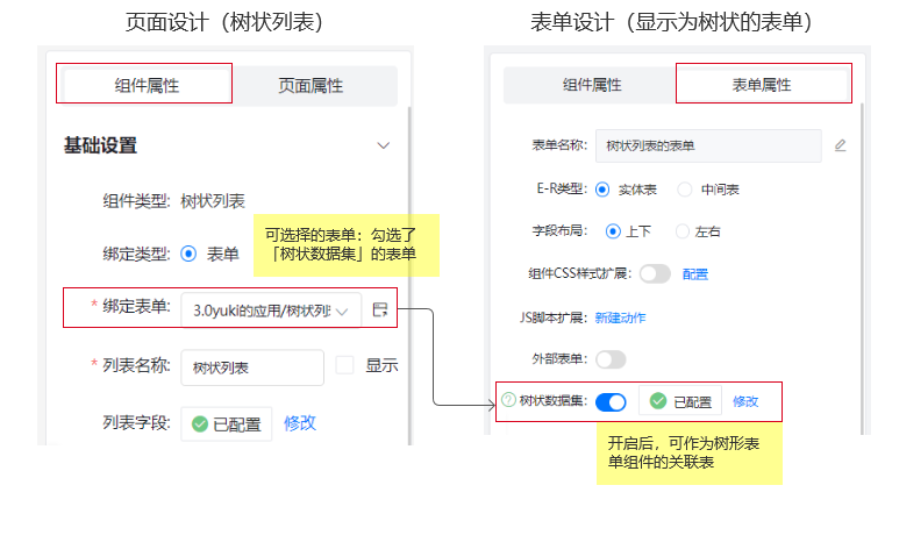Open 配置 link for 组件CSS样式扩展
The width and height of the screenshot is (907, 545).
[695, 274]
